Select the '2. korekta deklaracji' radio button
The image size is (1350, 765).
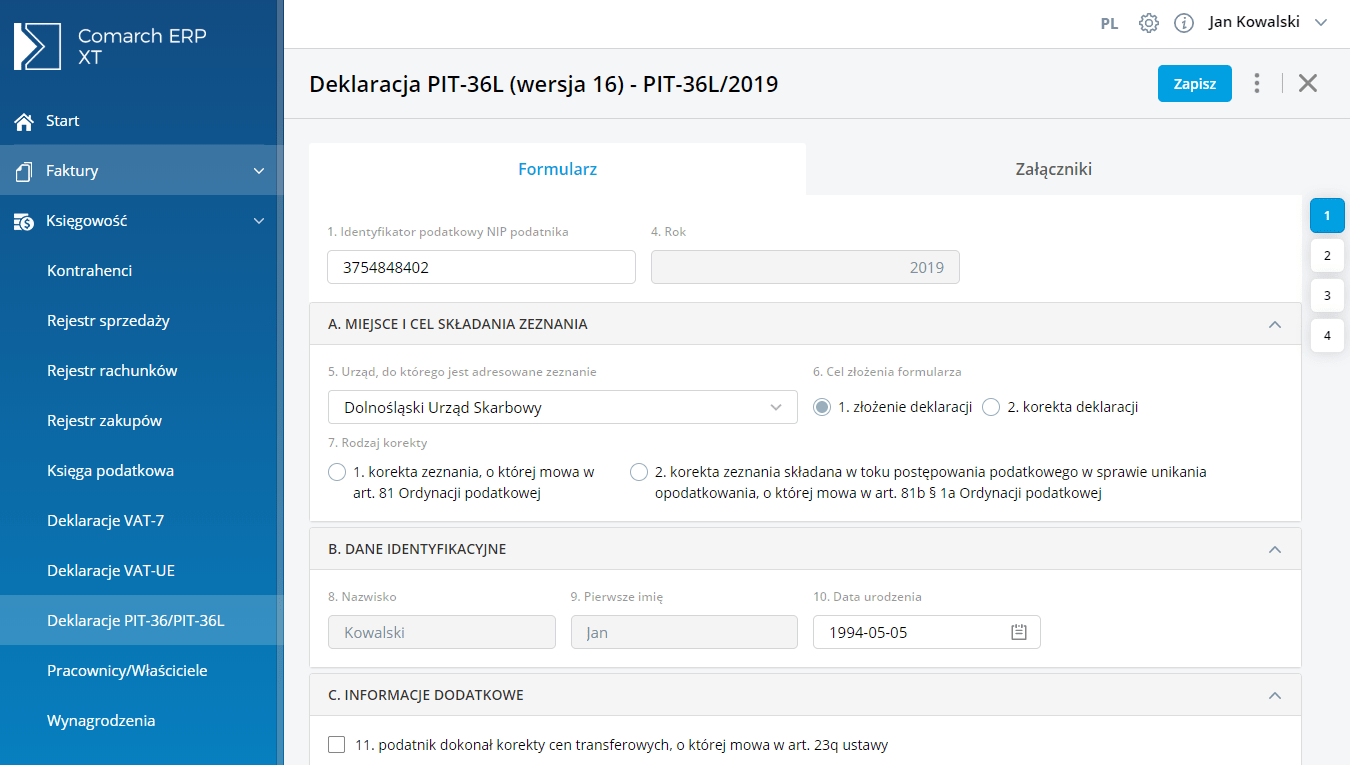pos(991,407)
